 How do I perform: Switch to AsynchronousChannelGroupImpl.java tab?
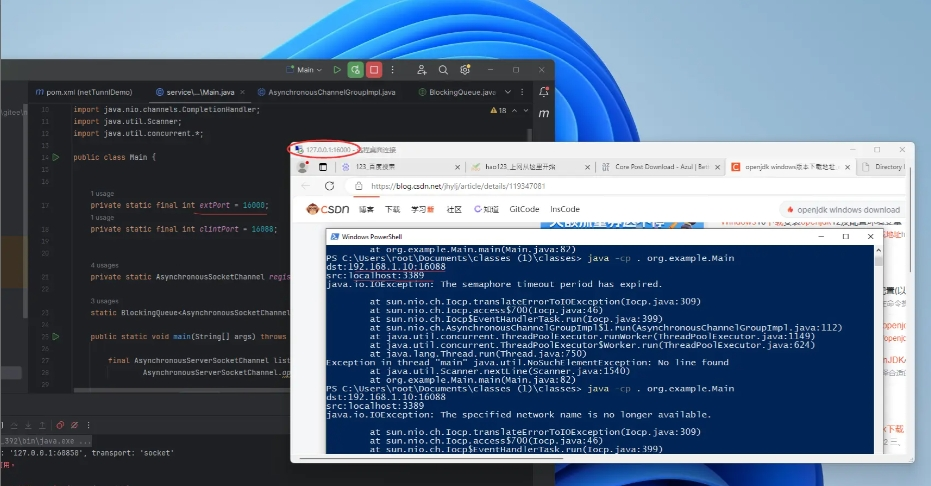pyautogui.click(x=330, y=92)
